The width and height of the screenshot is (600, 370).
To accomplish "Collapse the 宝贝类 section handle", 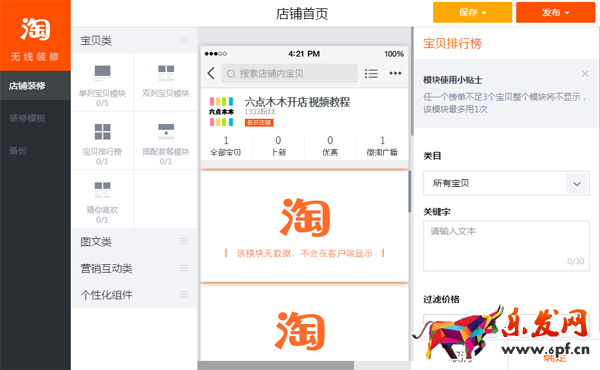I will (x=184, y=40).
